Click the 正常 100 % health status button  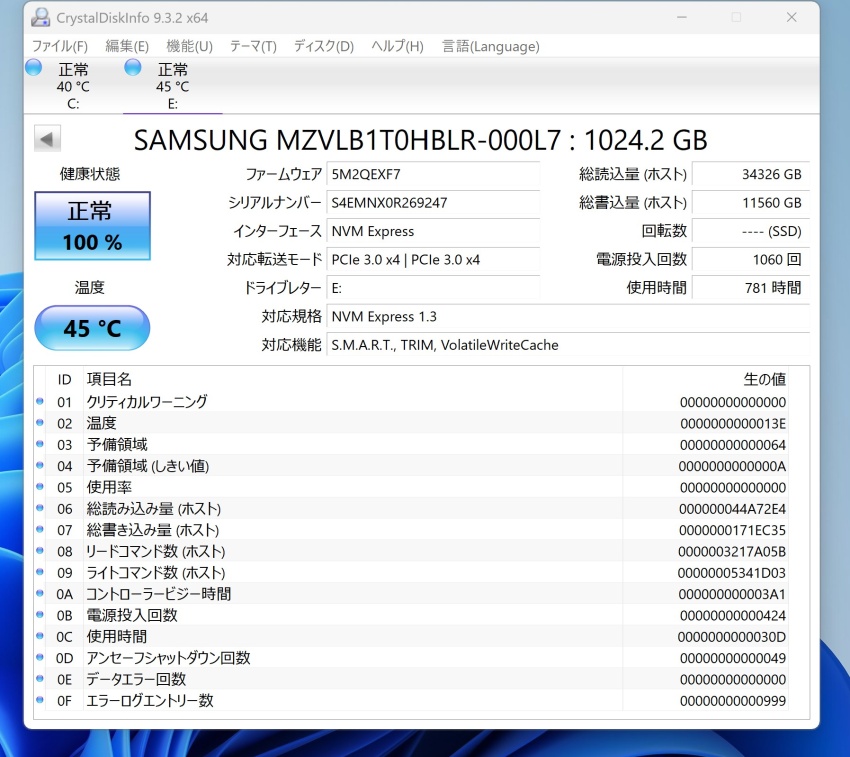92,226
